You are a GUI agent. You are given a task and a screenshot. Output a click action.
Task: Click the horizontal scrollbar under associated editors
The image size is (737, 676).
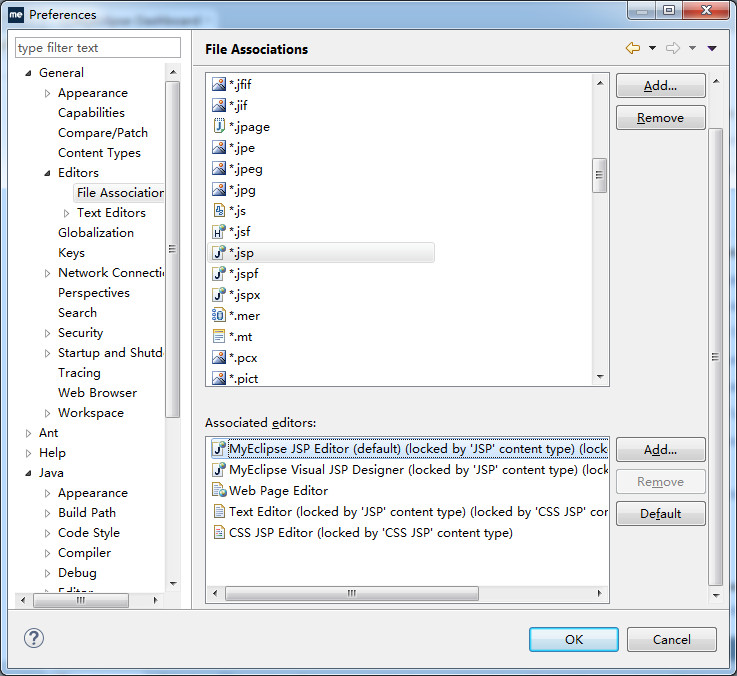350,594
